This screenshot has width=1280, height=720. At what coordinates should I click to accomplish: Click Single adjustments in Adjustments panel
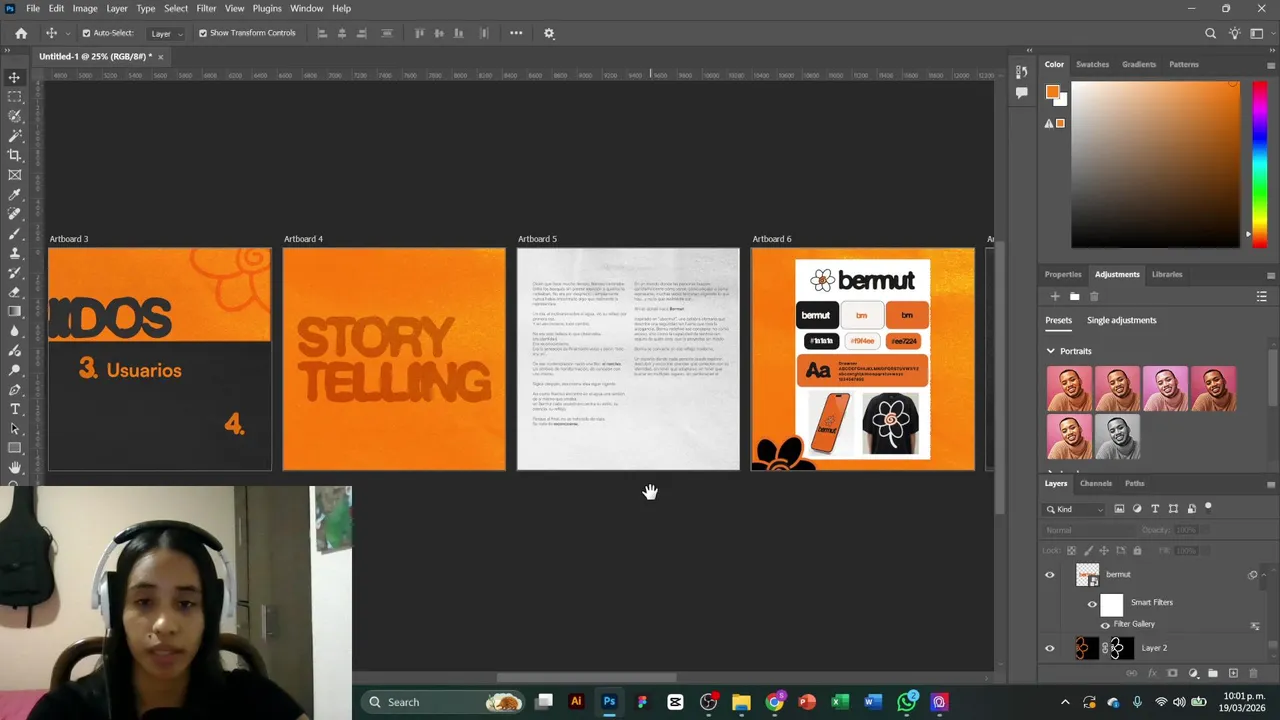tap(1121, 321)
